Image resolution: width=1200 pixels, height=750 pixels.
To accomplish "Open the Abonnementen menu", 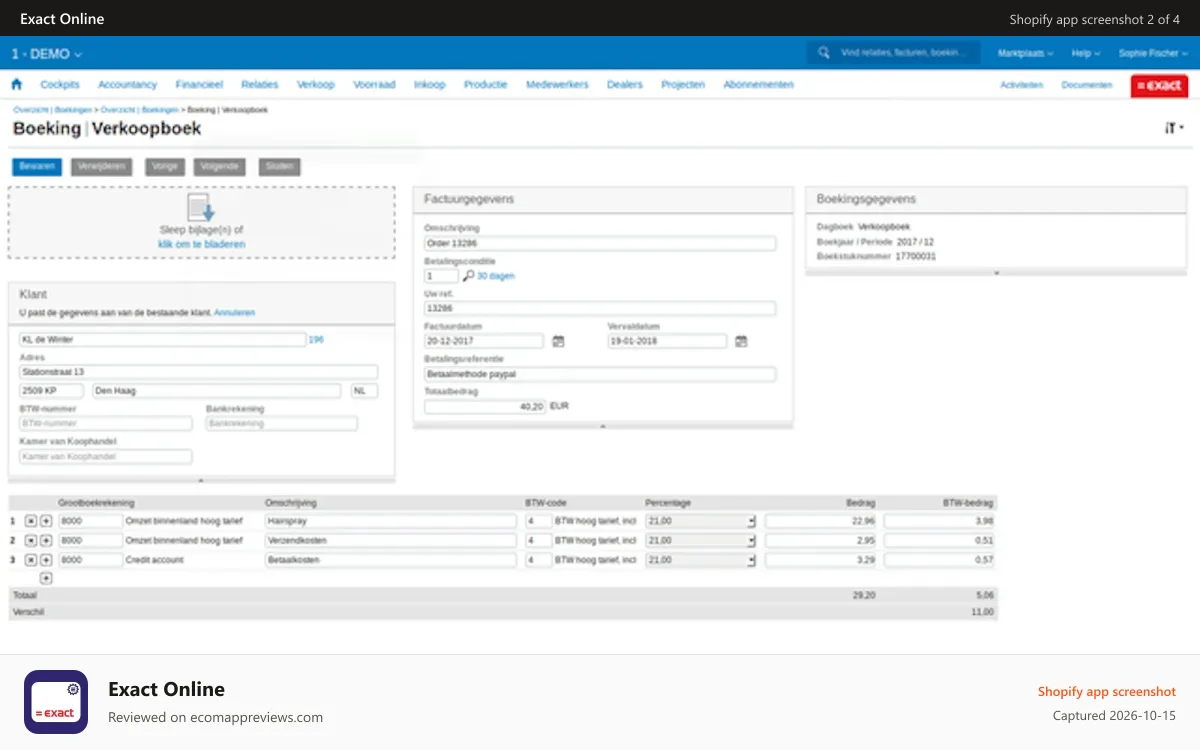I will pyautogui.click(x=758, y=85).
